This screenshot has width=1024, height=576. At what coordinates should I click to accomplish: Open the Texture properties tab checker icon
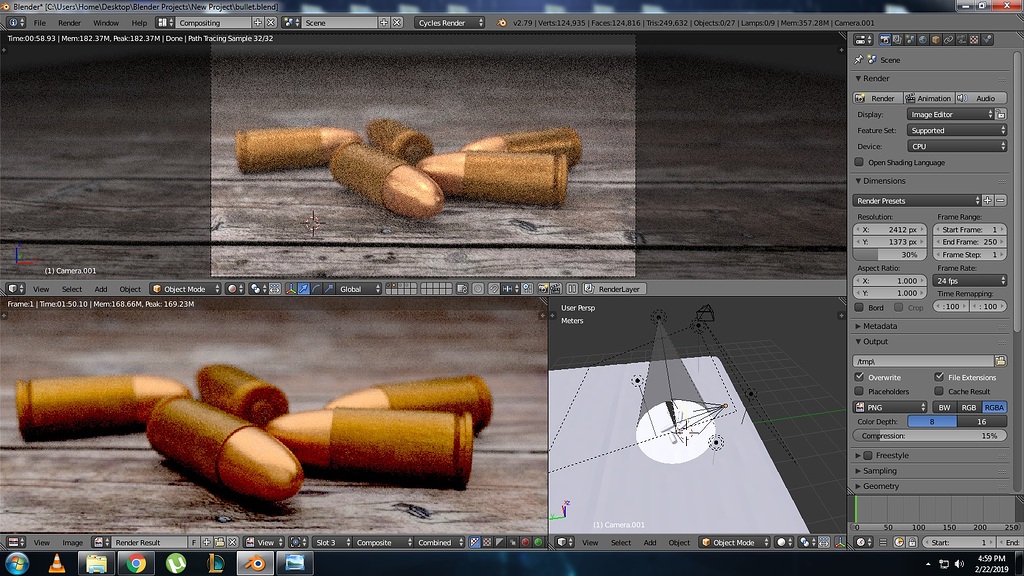(x=974, y=40)
